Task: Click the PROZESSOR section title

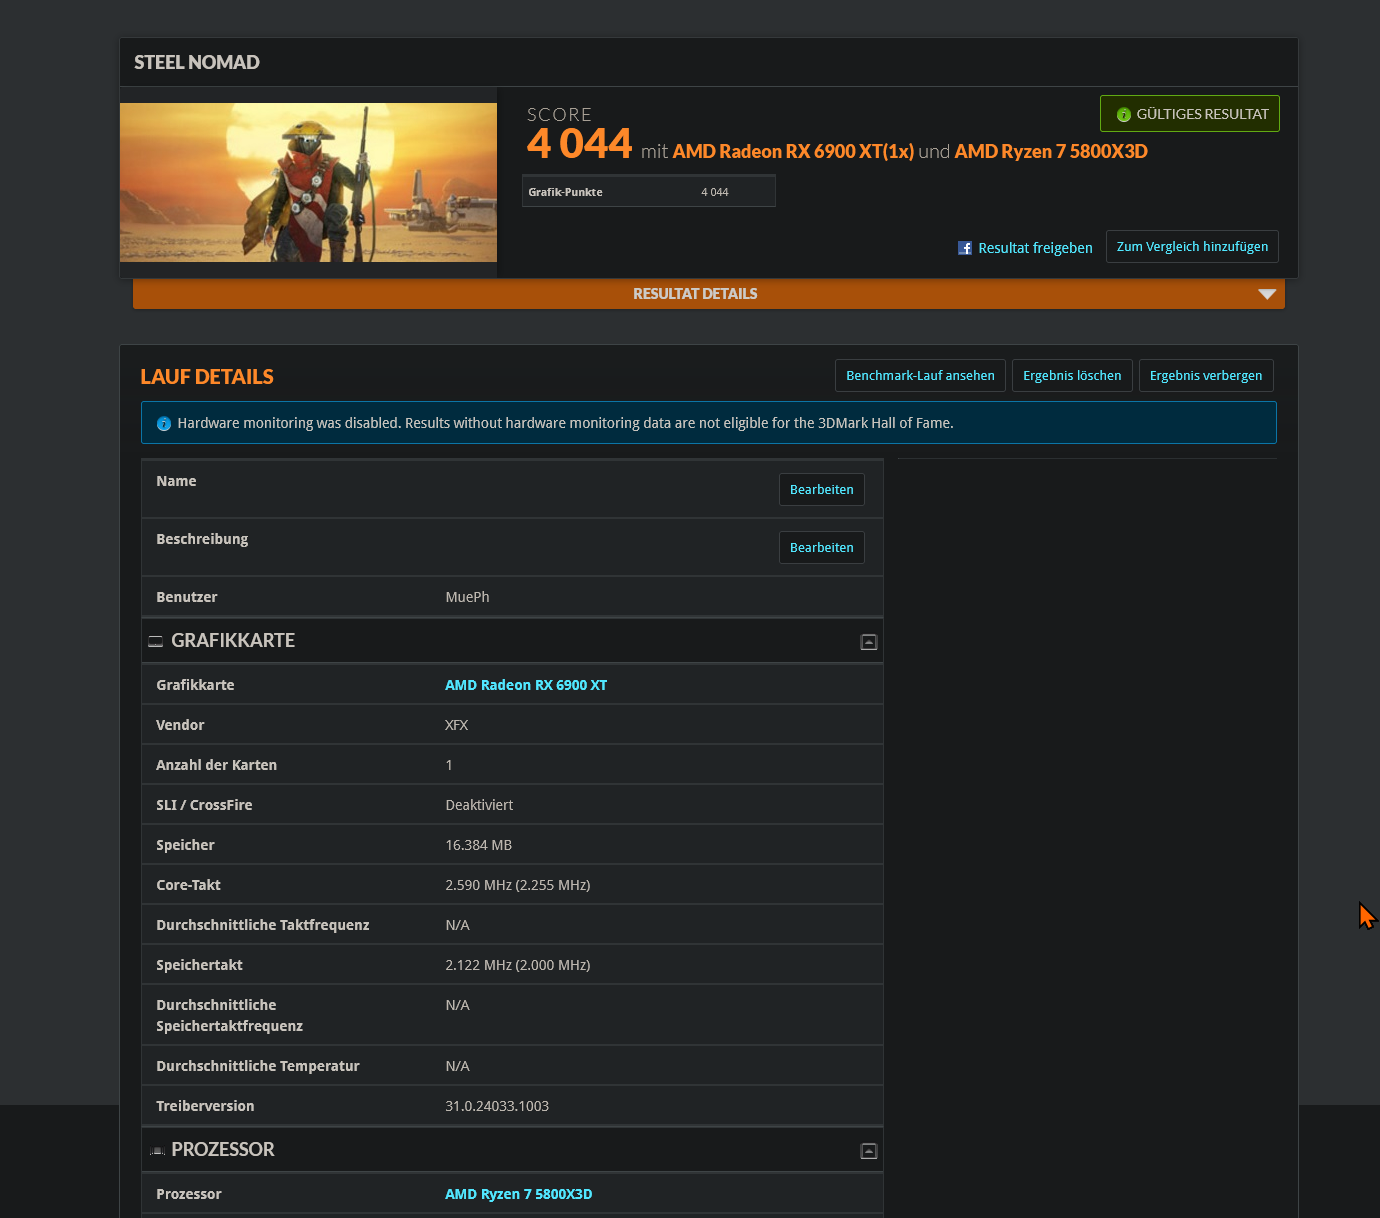Action: pyautogui.click(x=222, y=1150)
